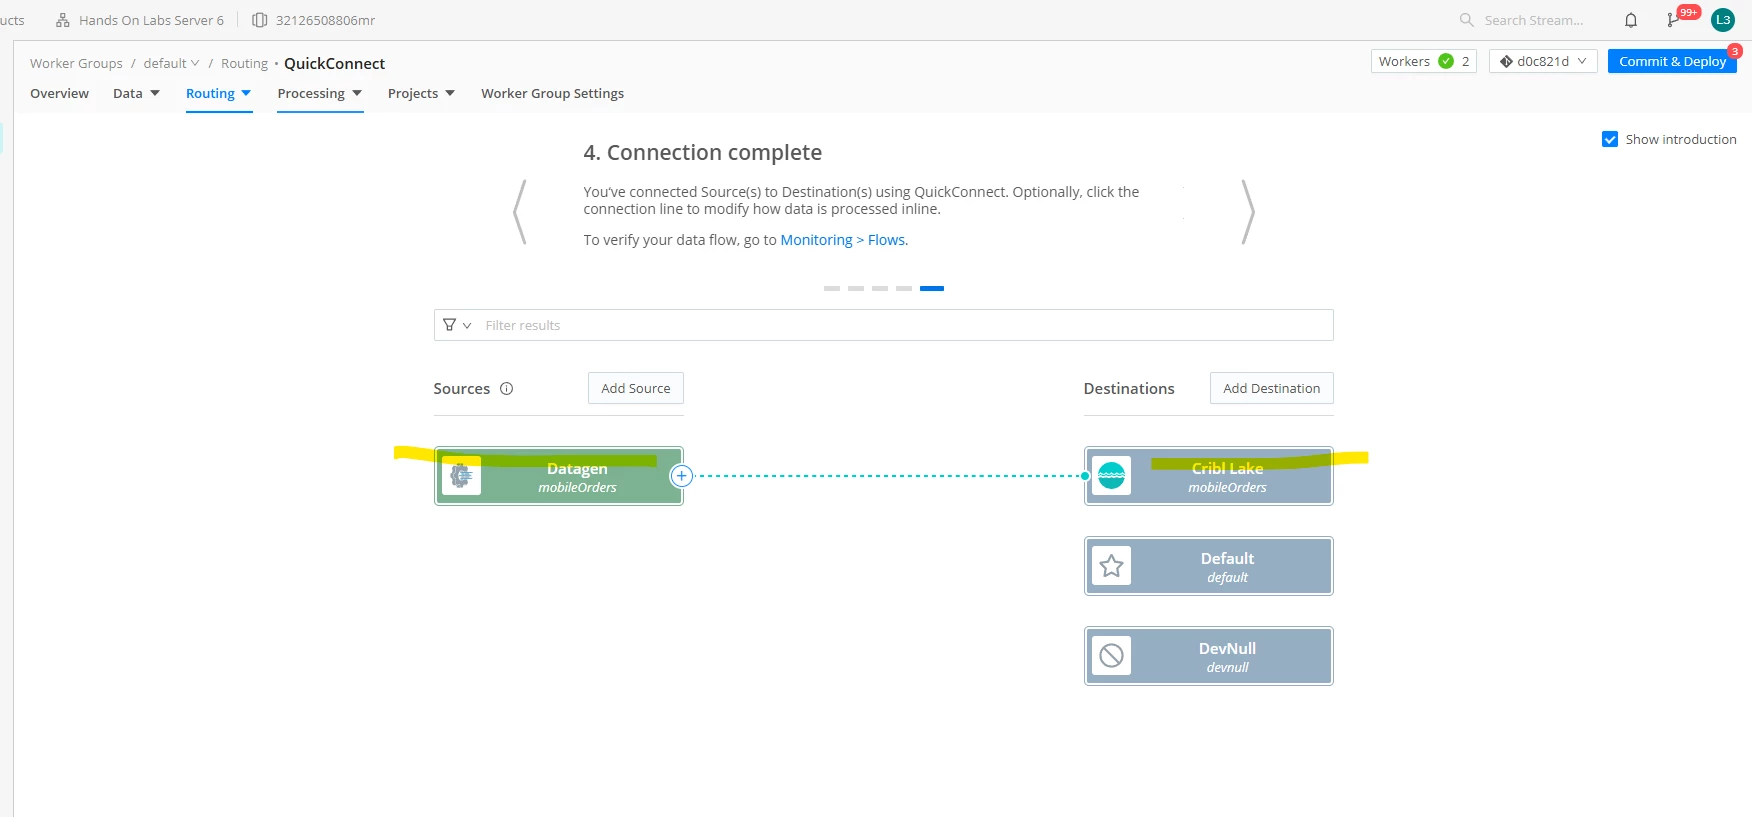1752x817 pixels.
Task: Open the d0c821d version dropdown
Action: [1543, 61]
